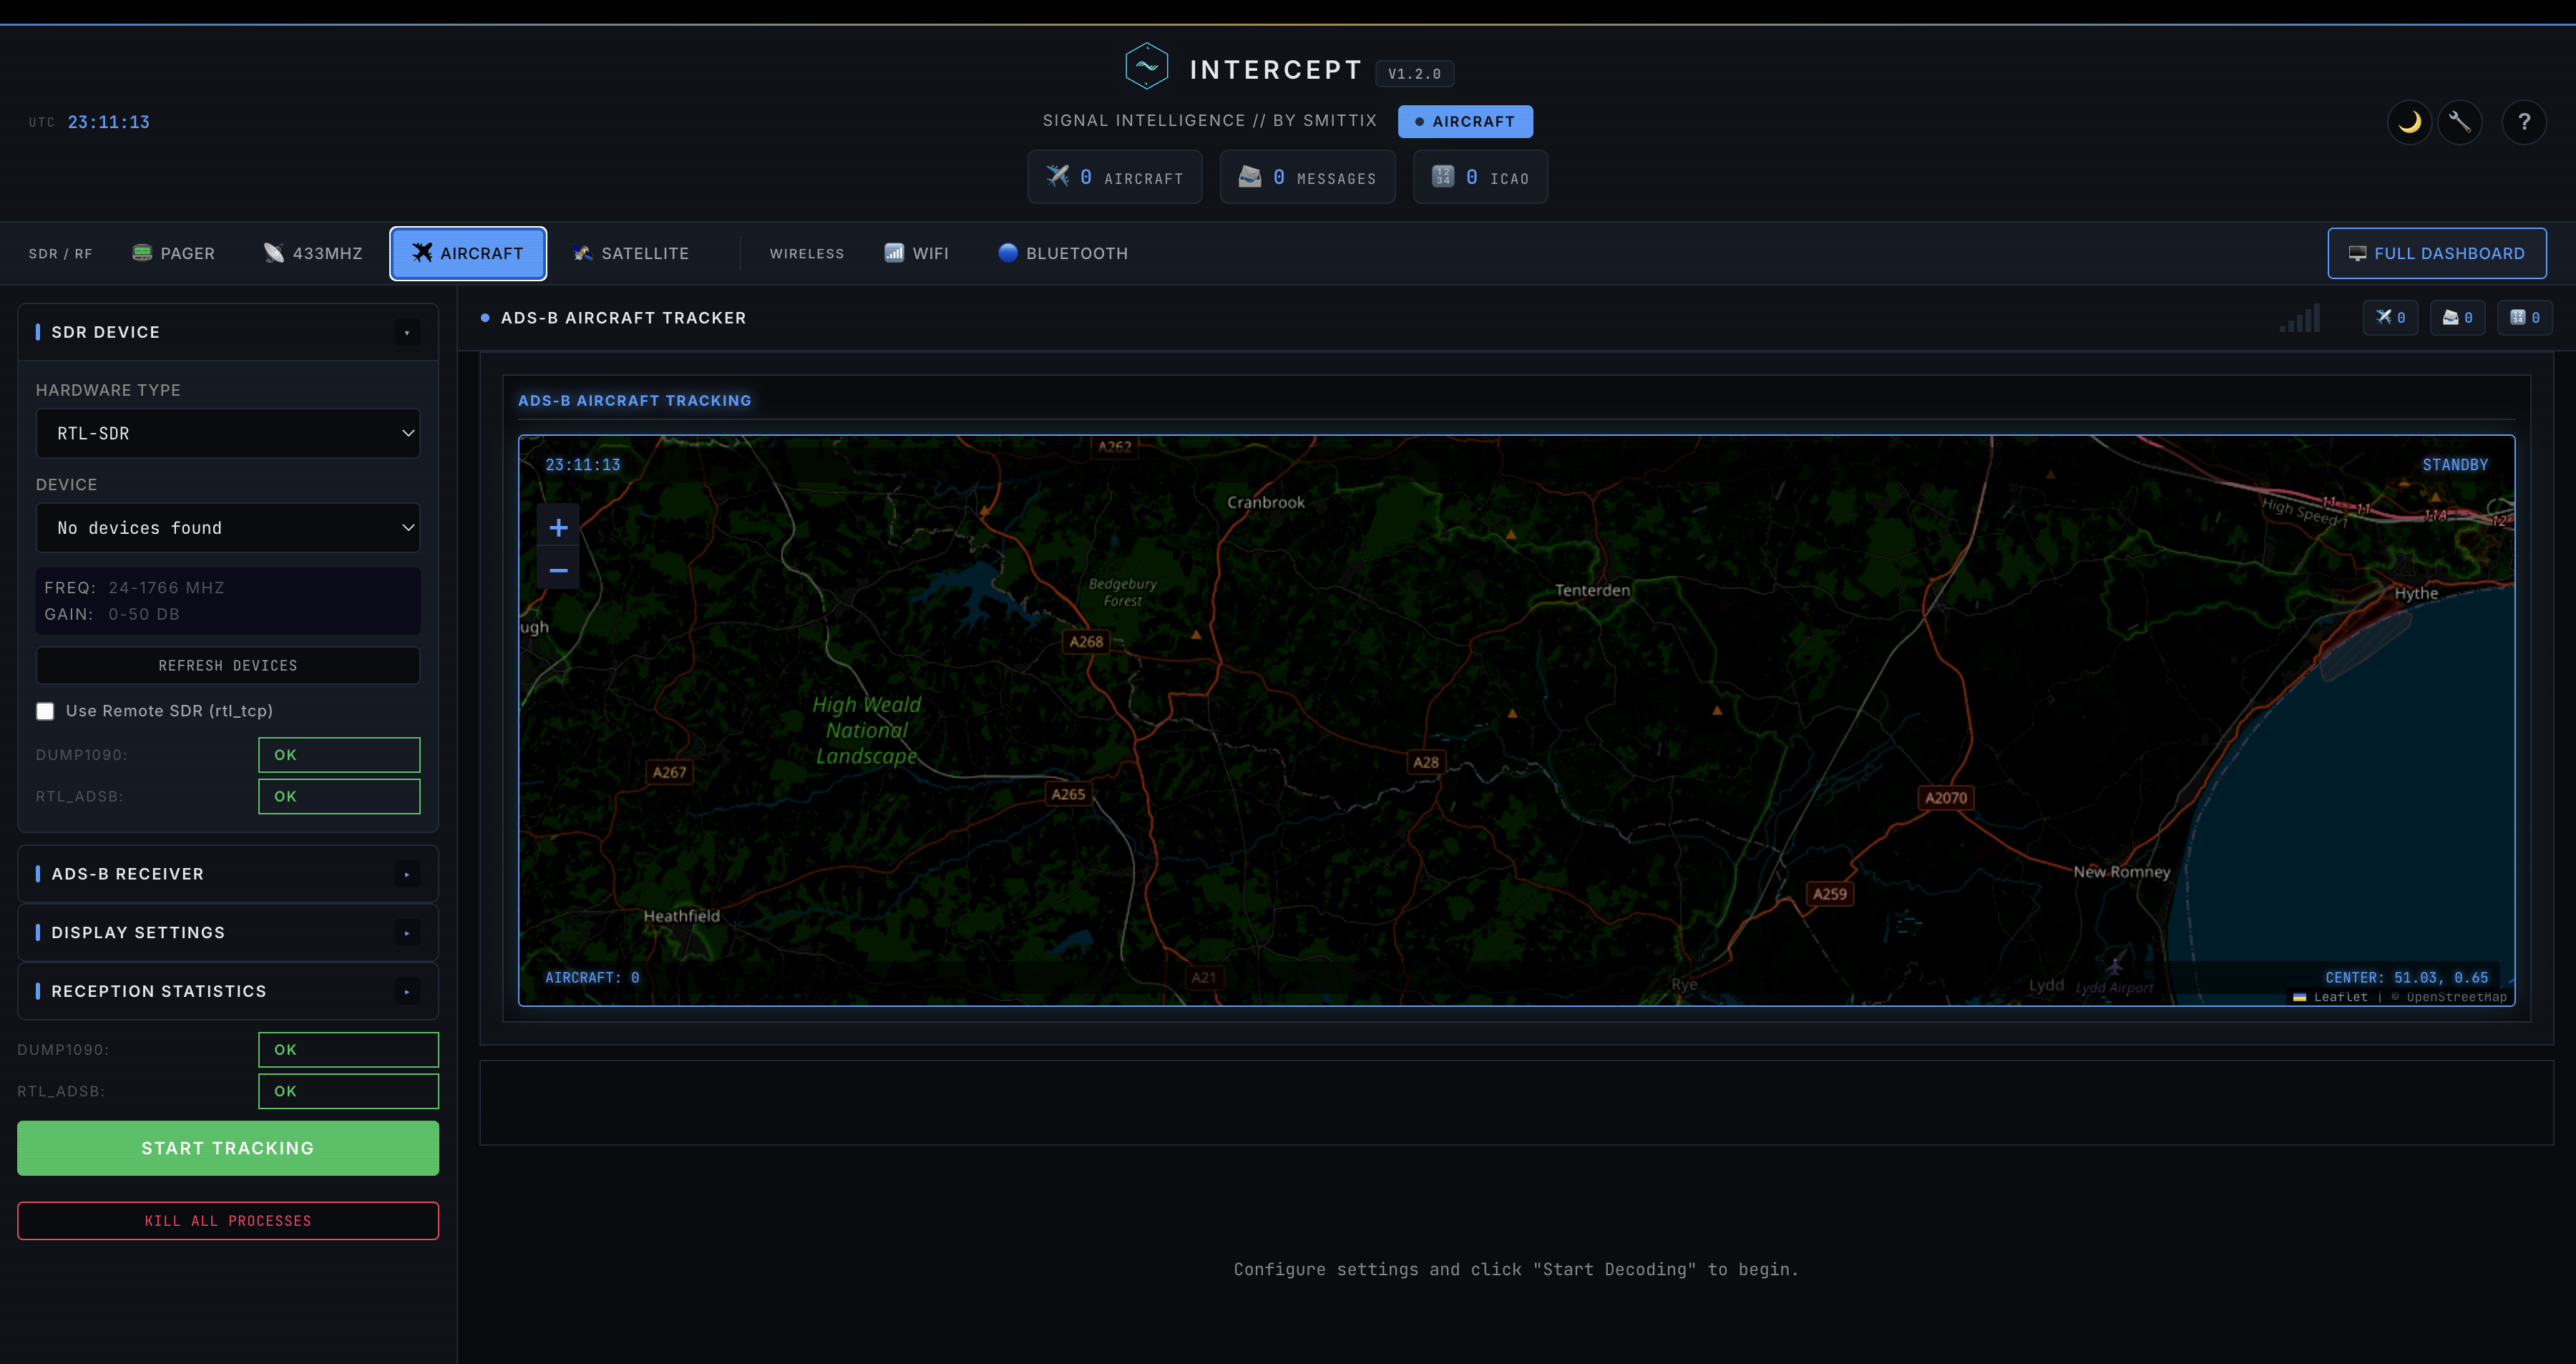The width and height of the screenshot is (2576, 1364).
Task: Start tracking aircraft
Action: click(x=228, y=1148)
